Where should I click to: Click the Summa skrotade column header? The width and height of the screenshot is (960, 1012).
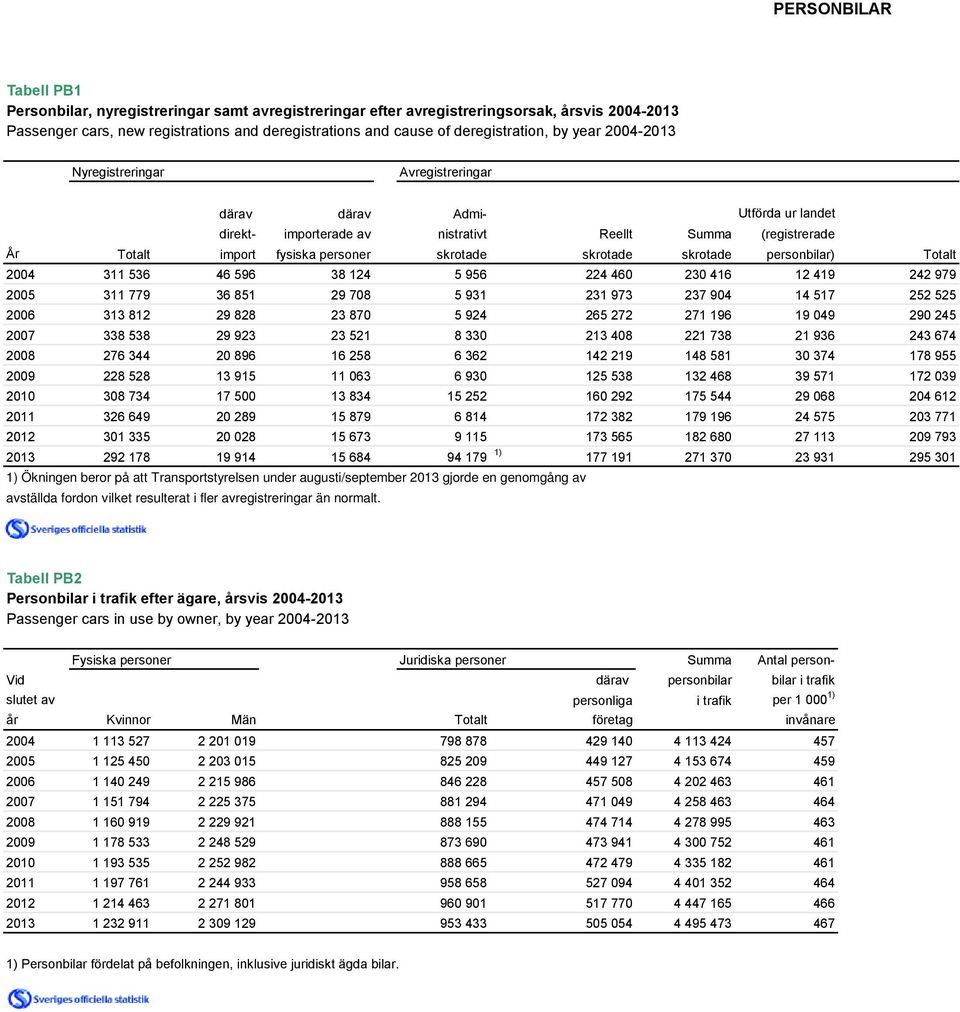click(706, 244)
